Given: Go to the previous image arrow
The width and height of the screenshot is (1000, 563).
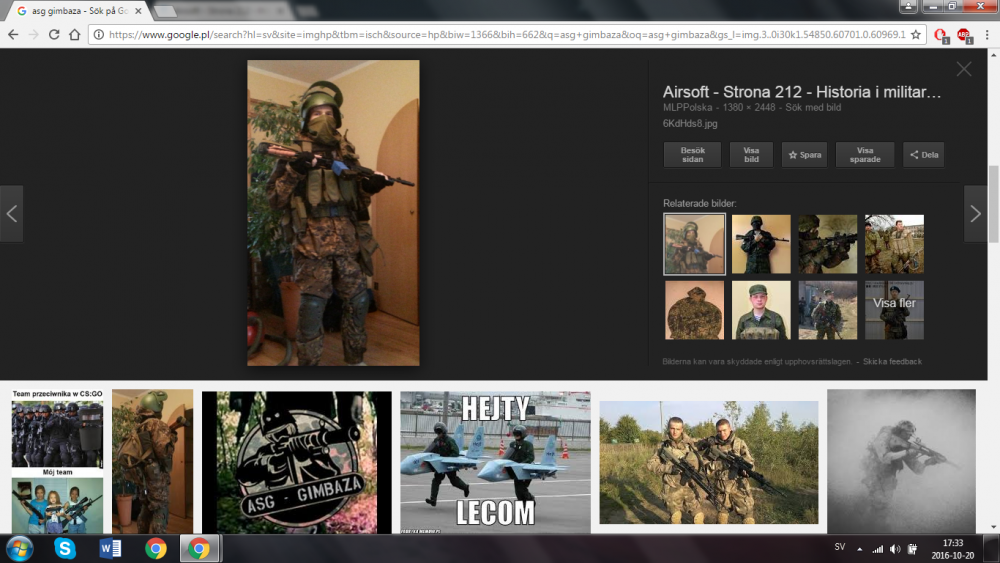Looking at the screenshot, I should [12, 214].
